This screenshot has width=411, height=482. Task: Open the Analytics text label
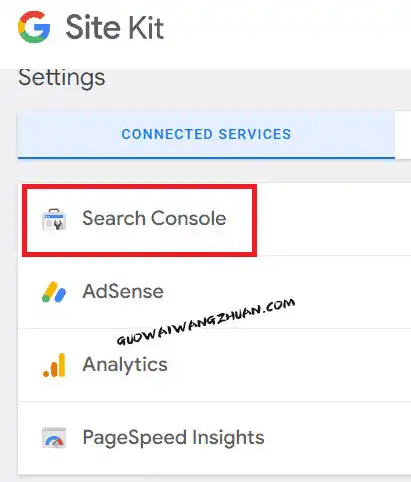[125, 364]
